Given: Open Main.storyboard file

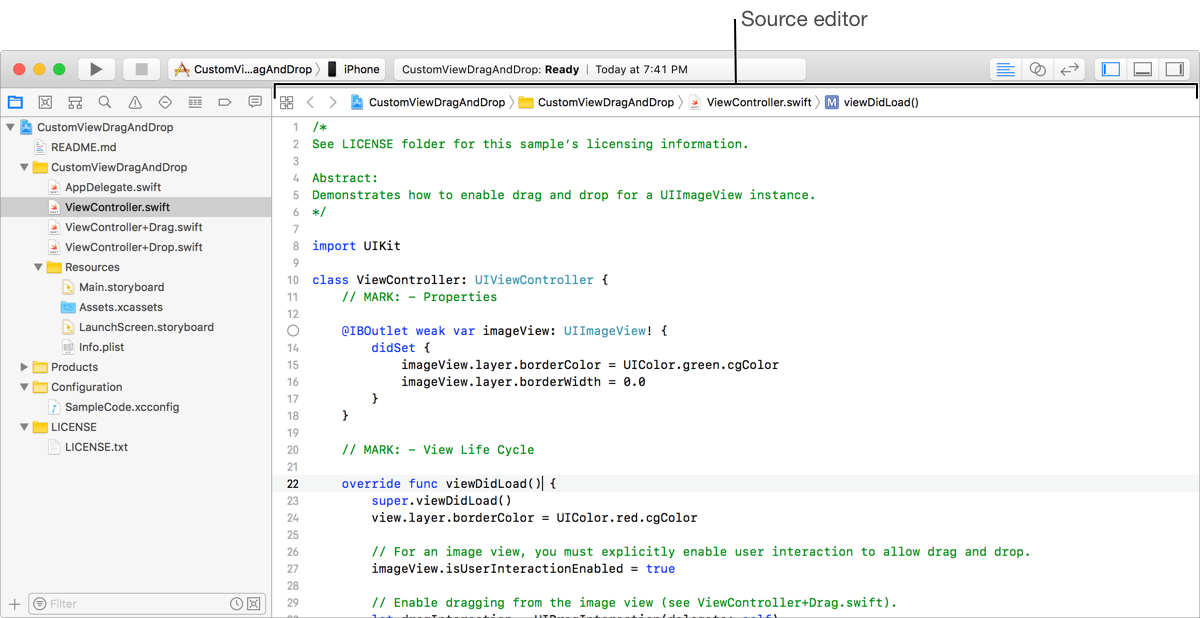Looking at the screenshot, I should 121,287.
